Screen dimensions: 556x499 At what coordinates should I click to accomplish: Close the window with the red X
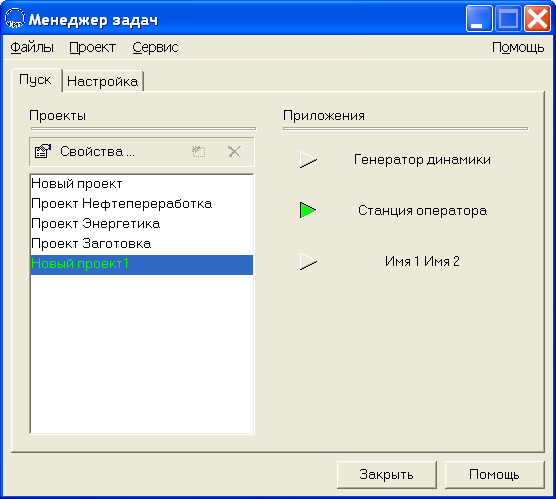537,18
